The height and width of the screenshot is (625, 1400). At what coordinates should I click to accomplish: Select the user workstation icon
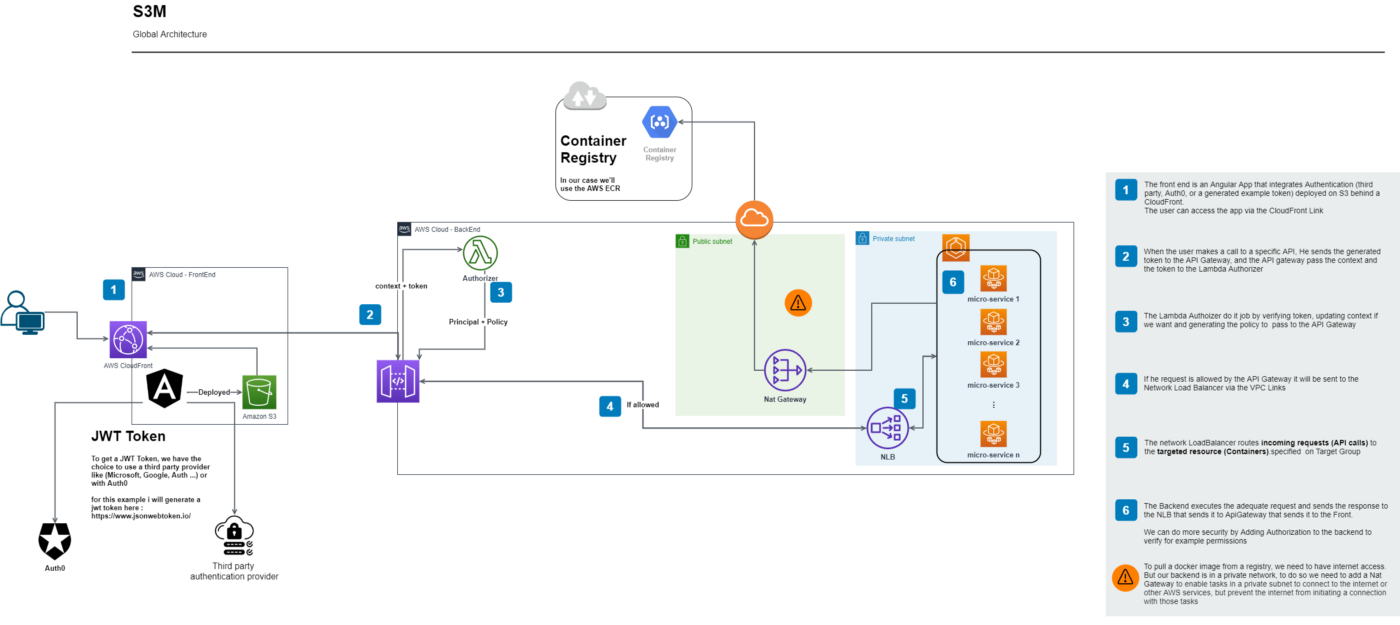pos(20,312)
